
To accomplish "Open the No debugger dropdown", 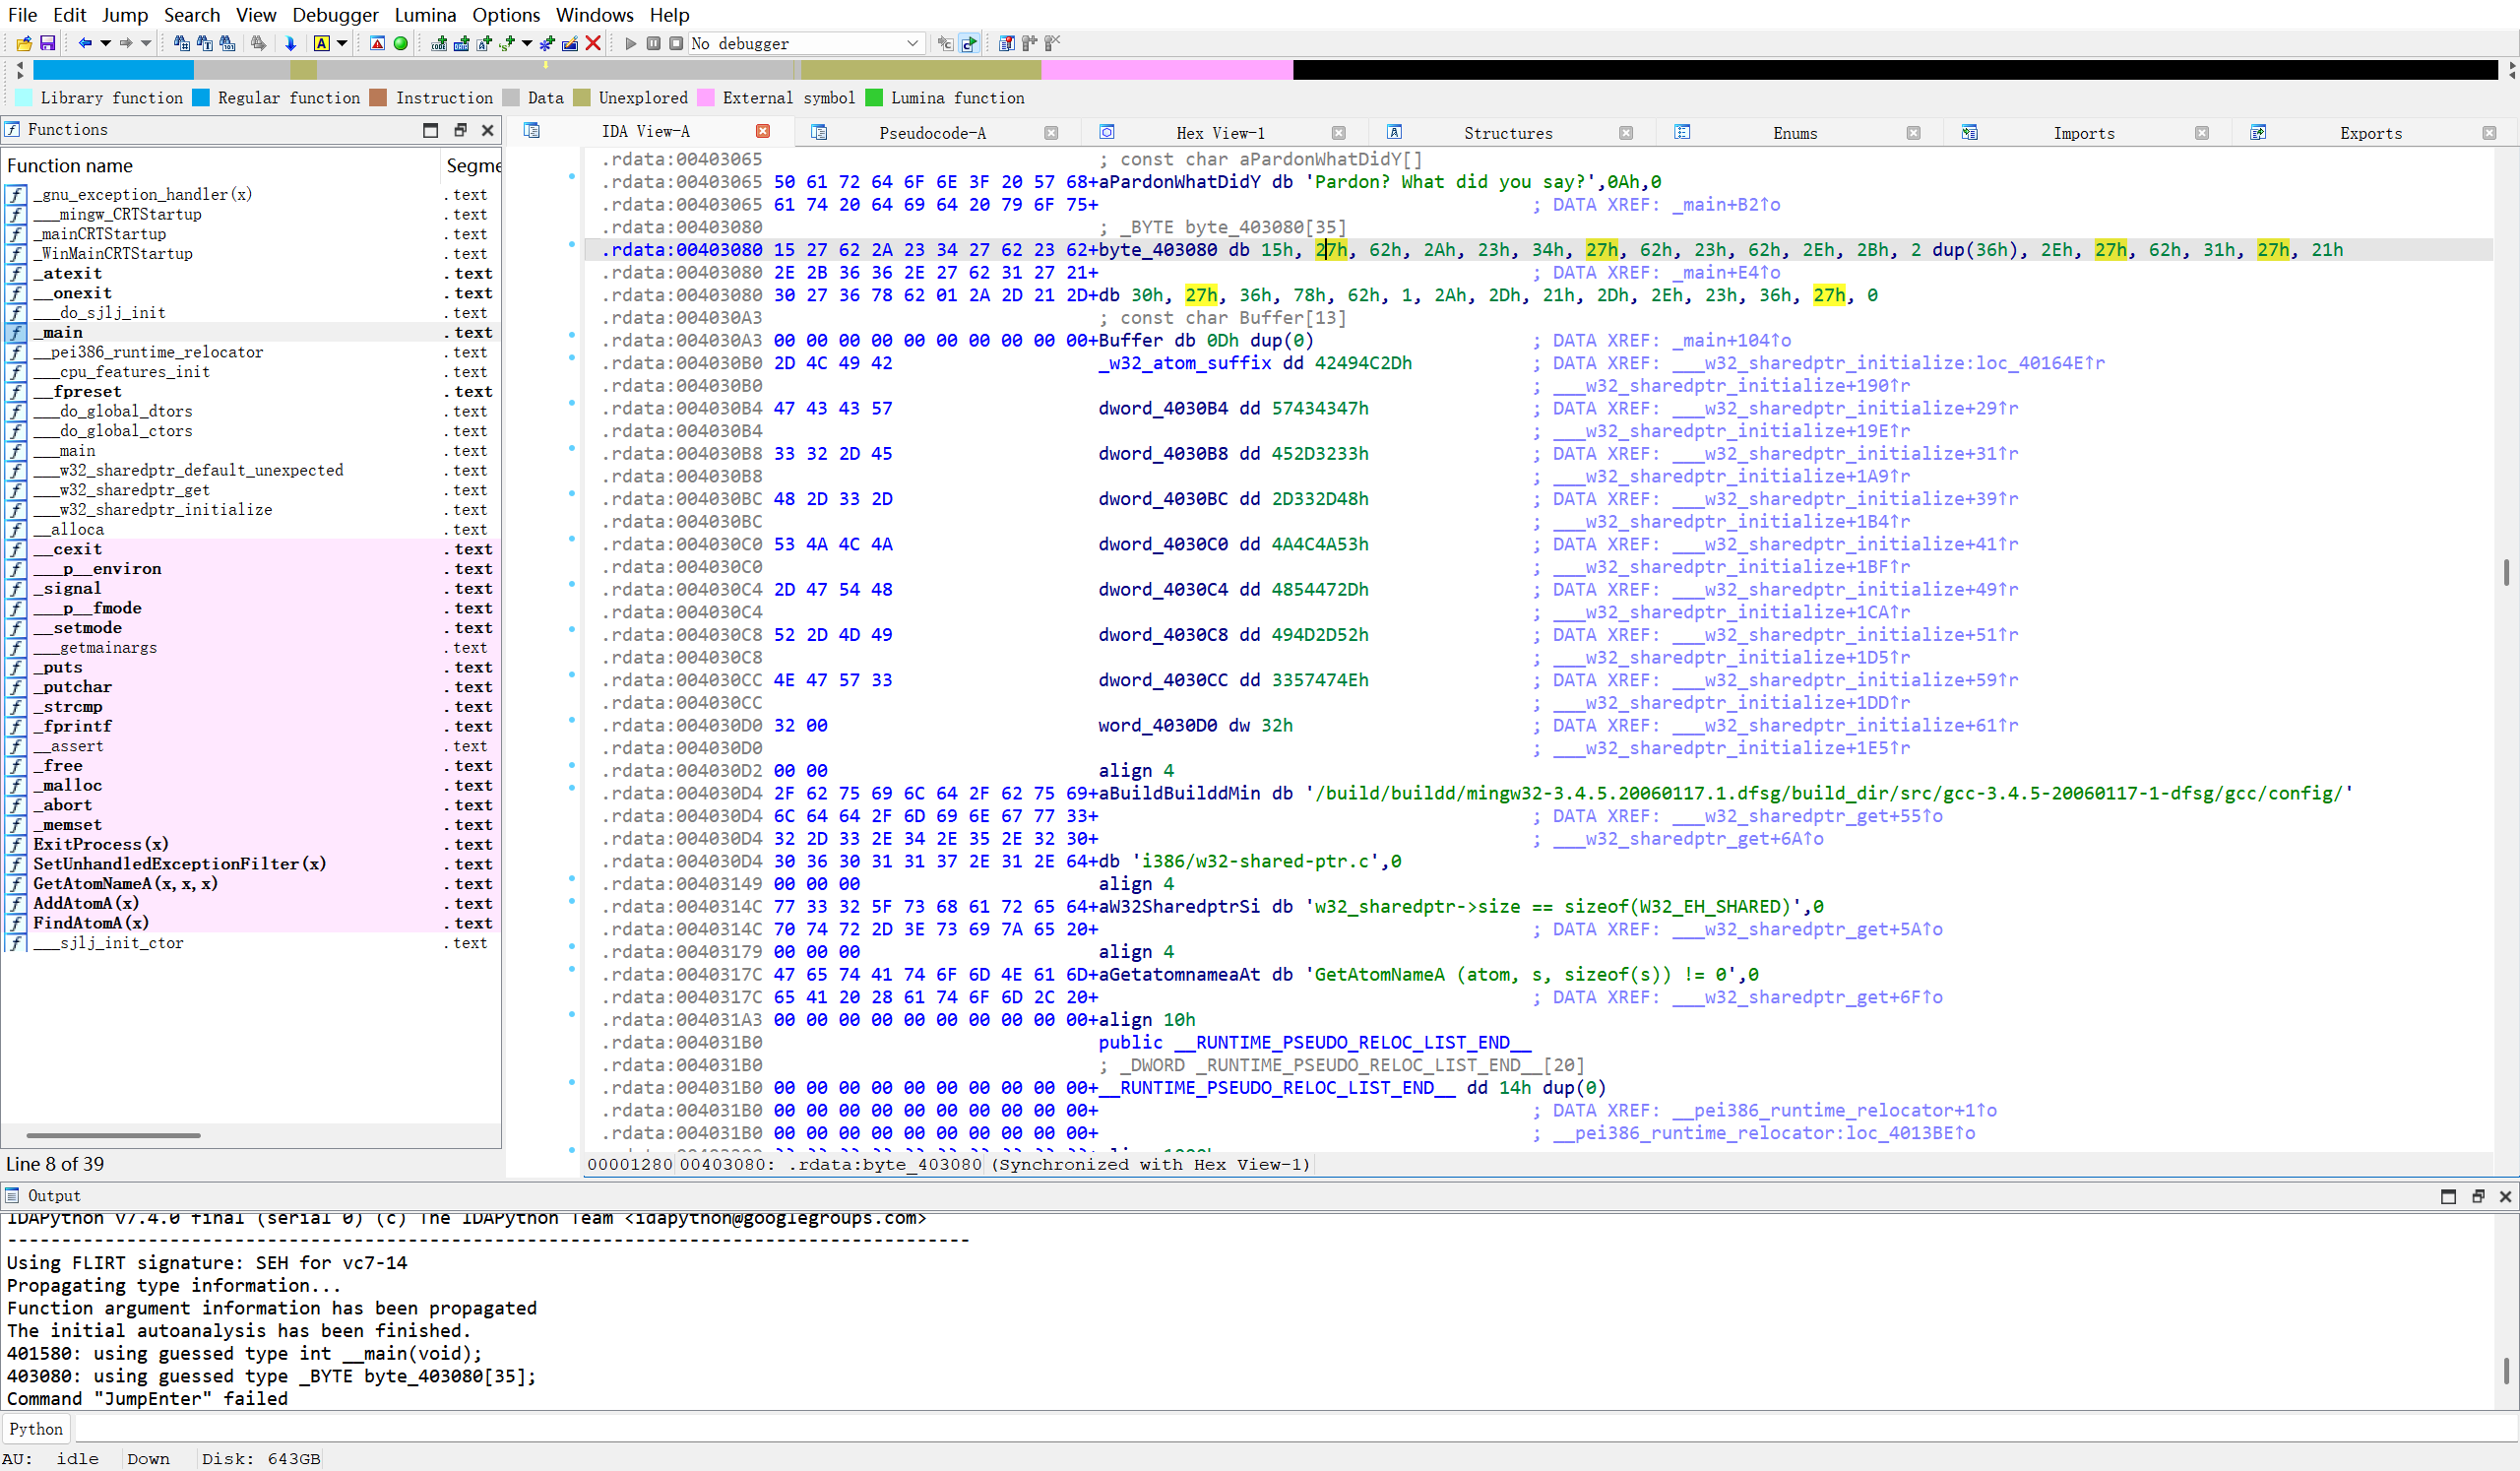I will (912, 43).
